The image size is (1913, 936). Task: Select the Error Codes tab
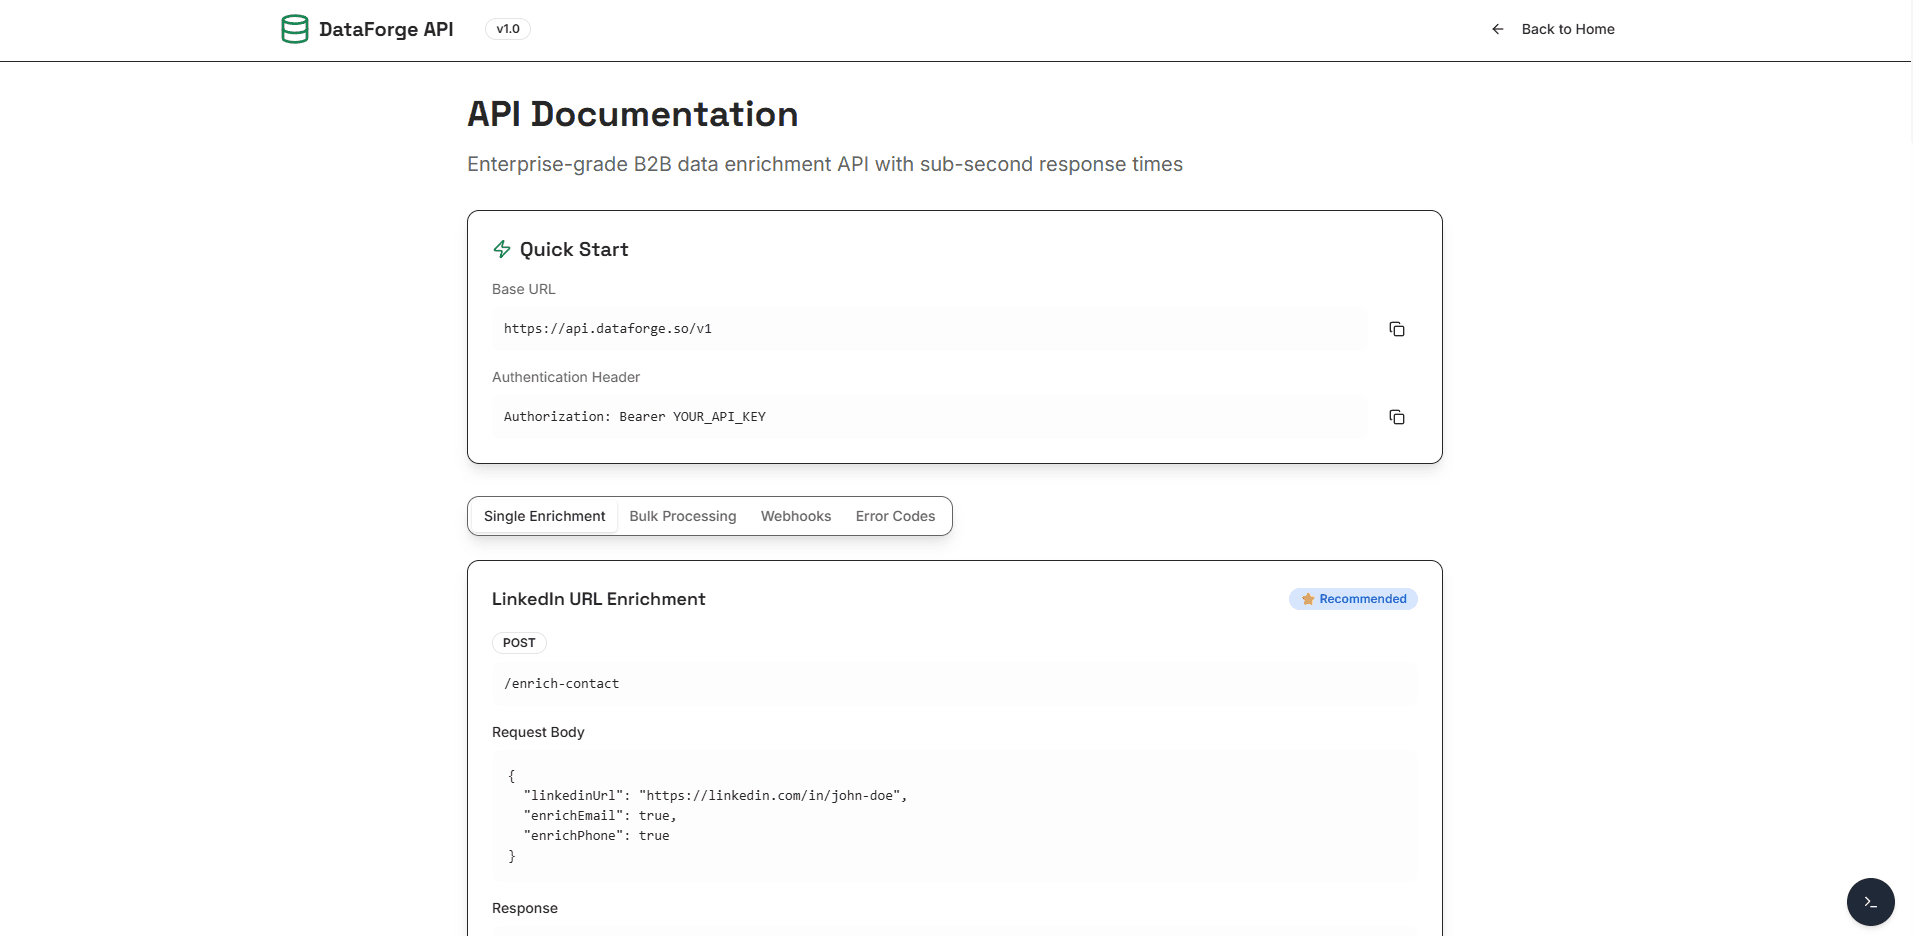(x=895, y=516)
